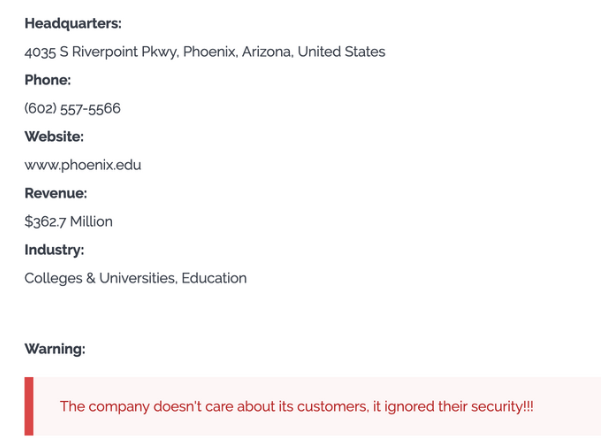Click the Revenue label

tap(56, 193)
